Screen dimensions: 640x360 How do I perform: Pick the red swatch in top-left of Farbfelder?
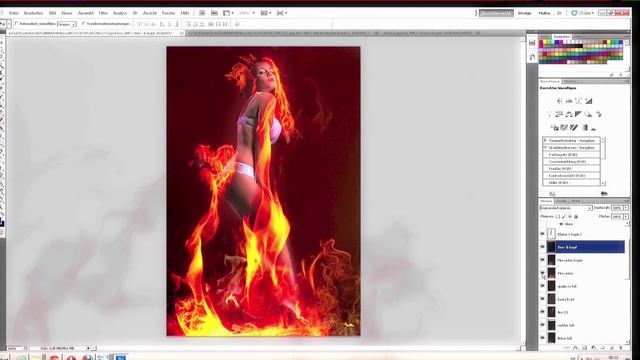tap(542, 42)
